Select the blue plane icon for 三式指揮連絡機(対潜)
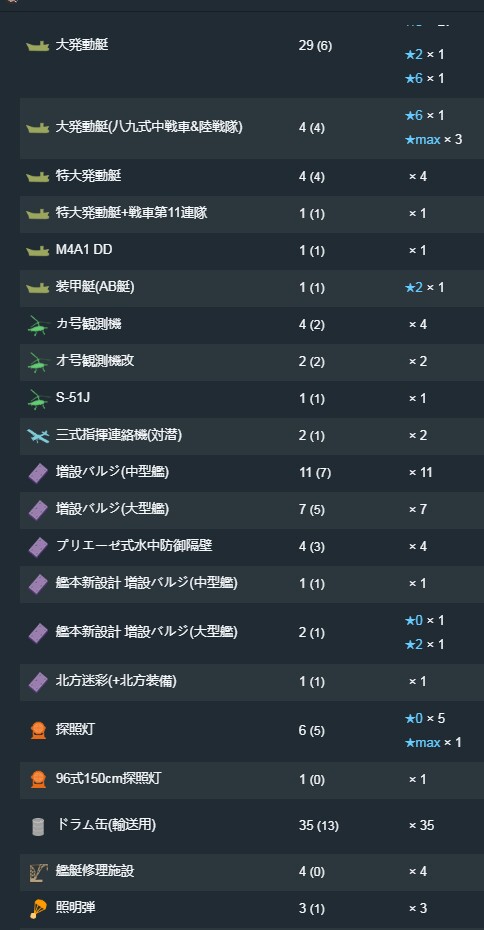This screenshot has height=930, width=484. coord(38,436)
